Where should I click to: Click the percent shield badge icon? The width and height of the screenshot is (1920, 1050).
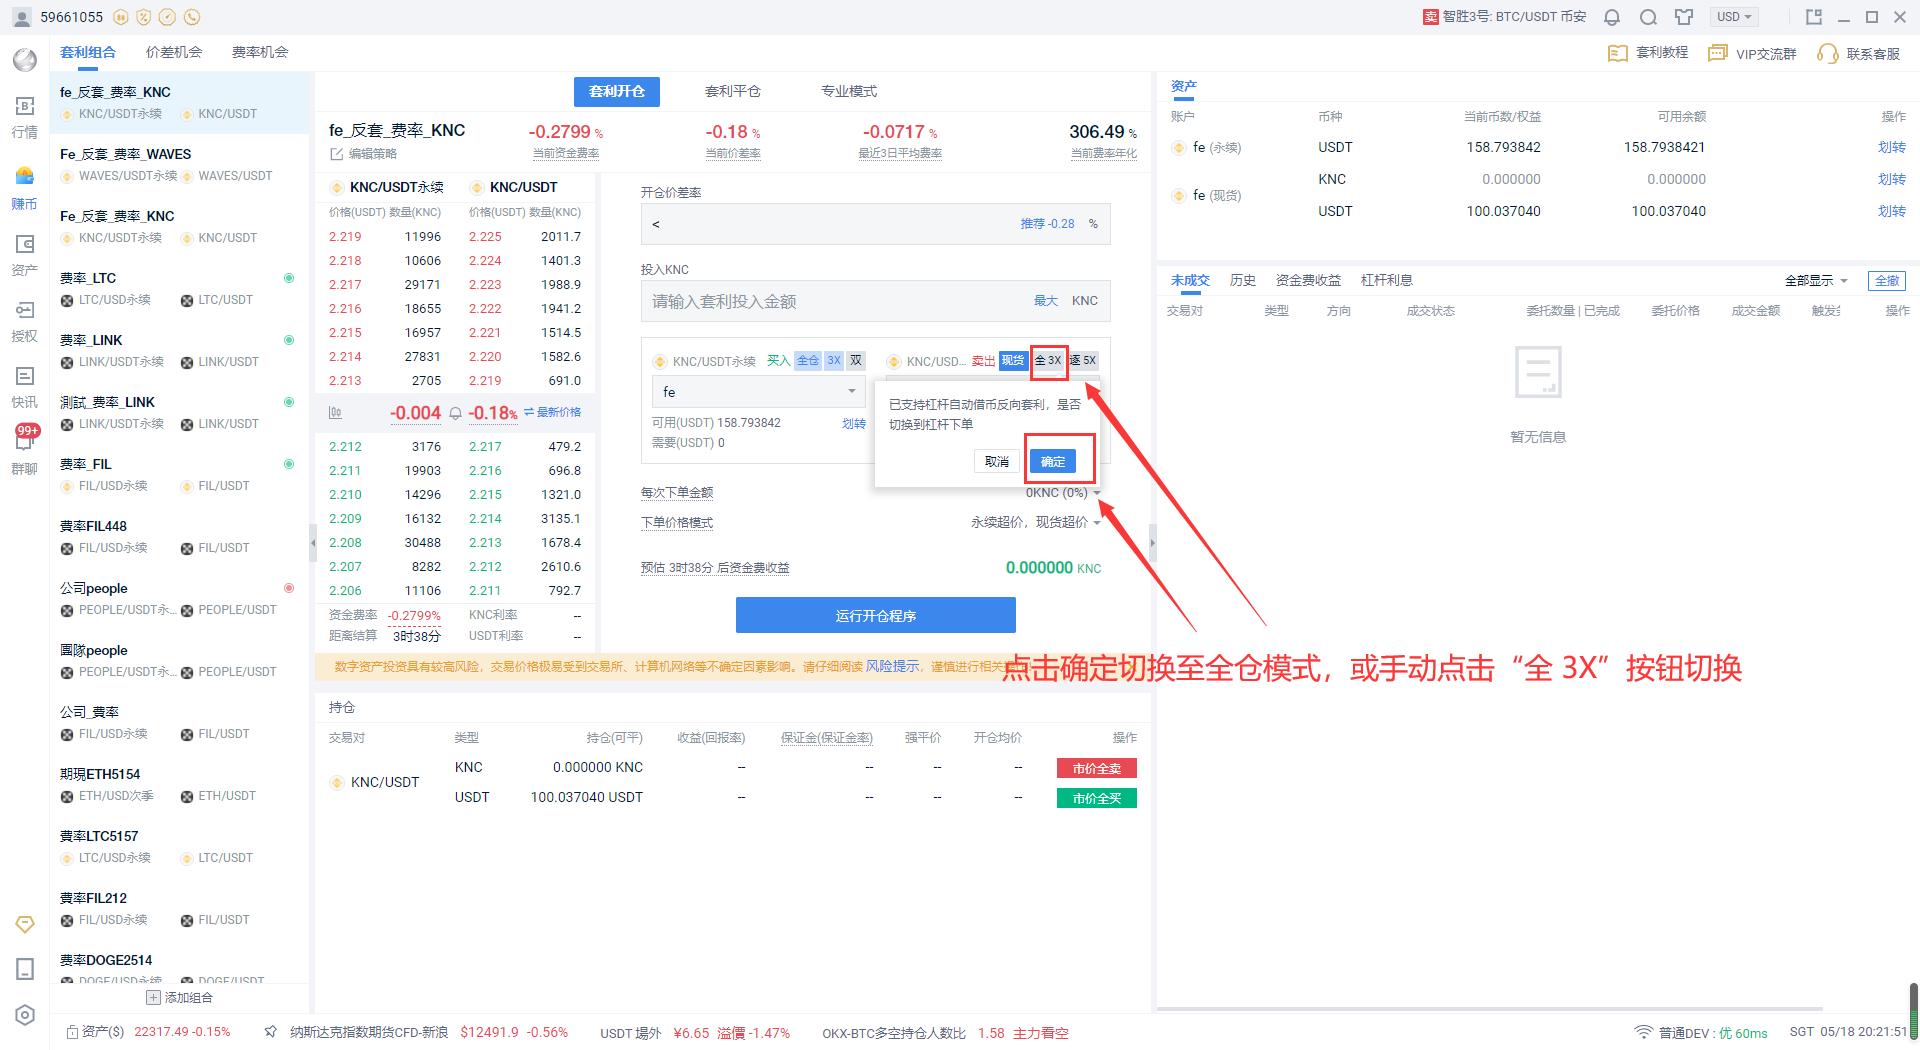click(x=144, y=17)
